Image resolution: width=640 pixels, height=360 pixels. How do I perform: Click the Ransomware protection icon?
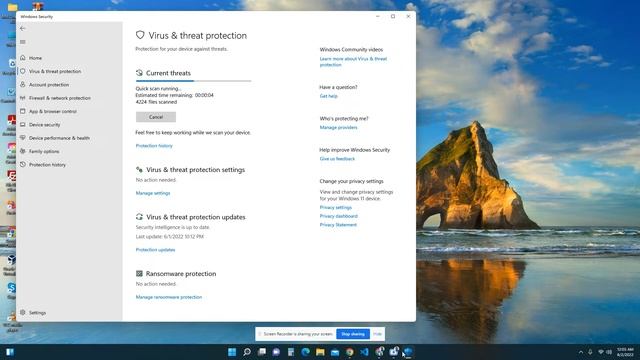[x=139, y=273]
